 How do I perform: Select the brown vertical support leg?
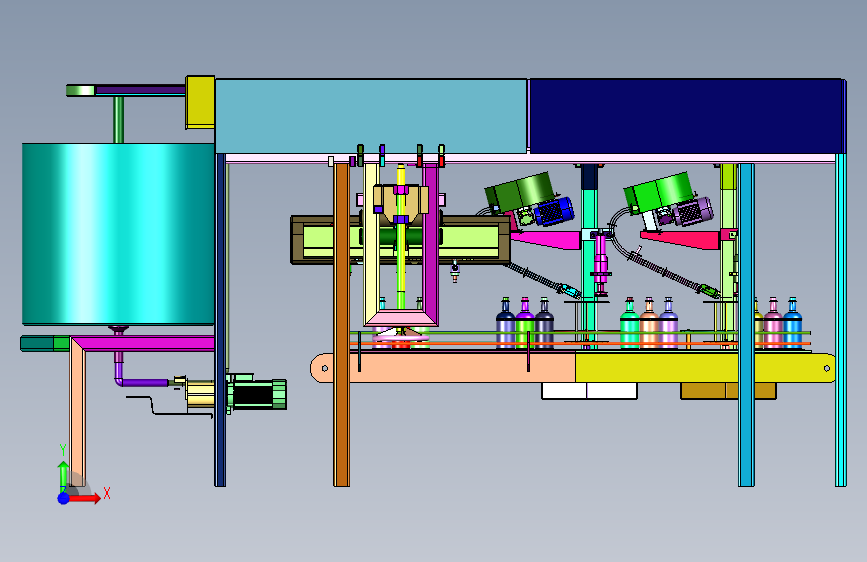click(x=342, y=325)
